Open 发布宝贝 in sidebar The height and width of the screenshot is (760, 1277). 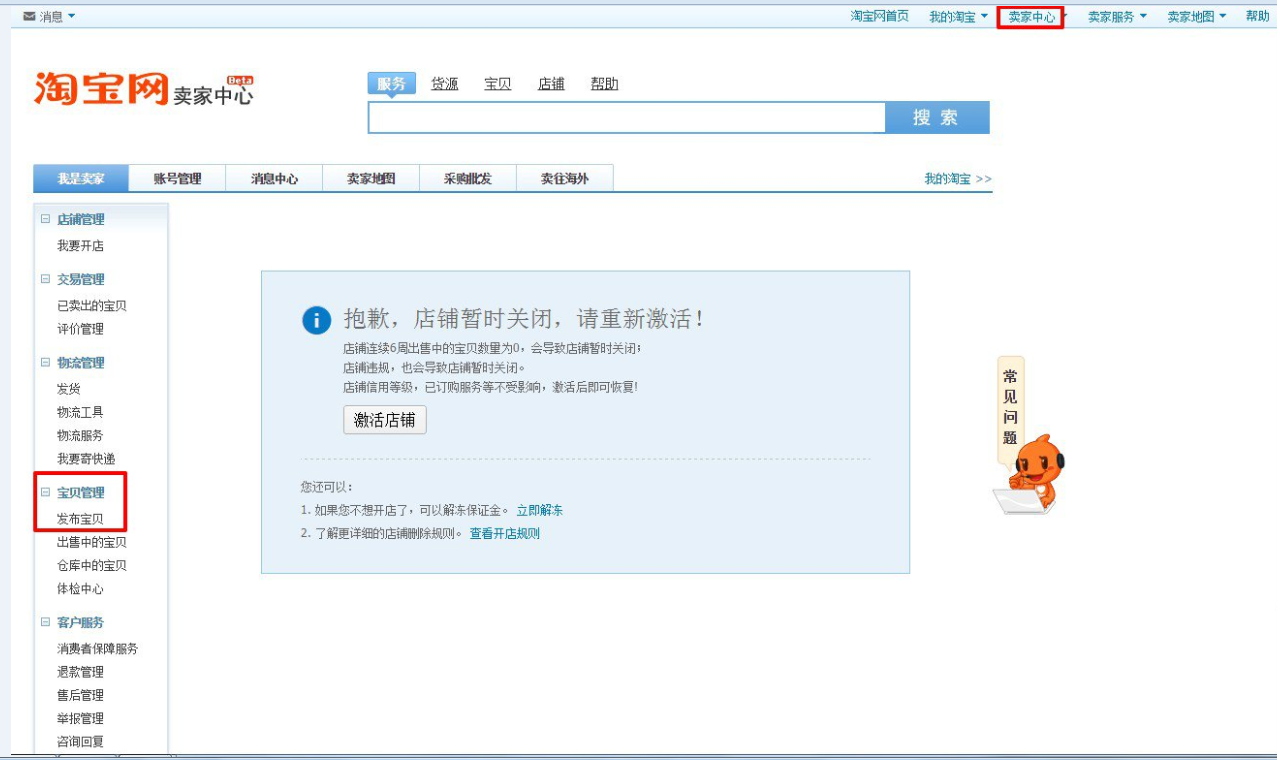tap(80, 519)
